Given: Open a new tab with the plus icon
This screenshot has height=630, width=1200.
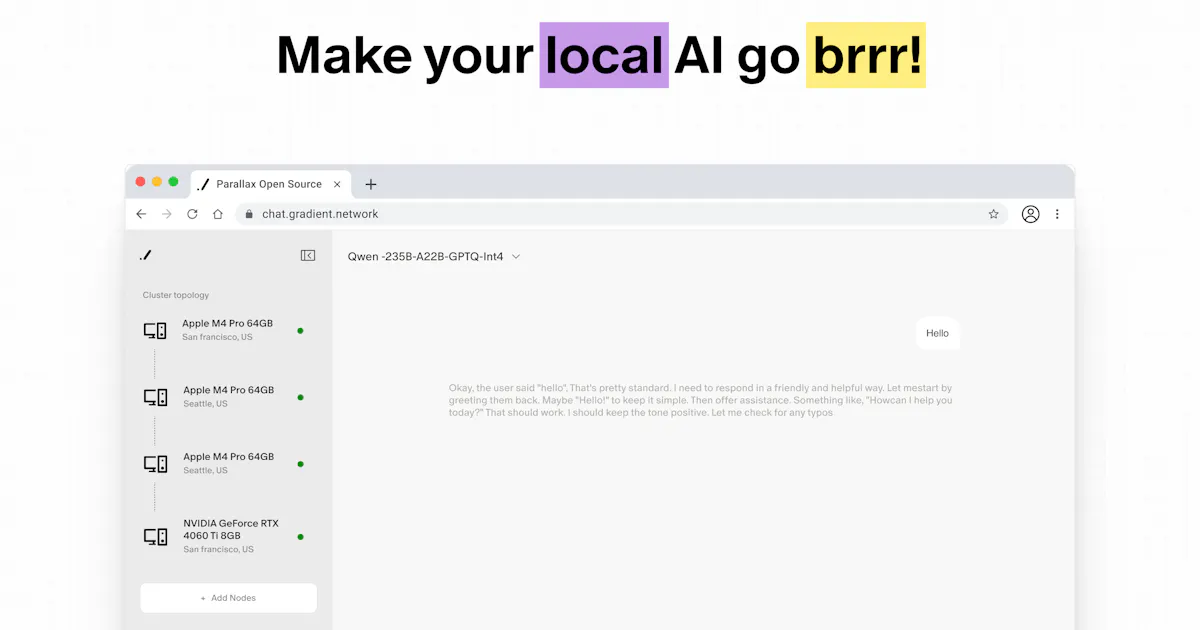Looking at the screenshot, I should 371,184.
